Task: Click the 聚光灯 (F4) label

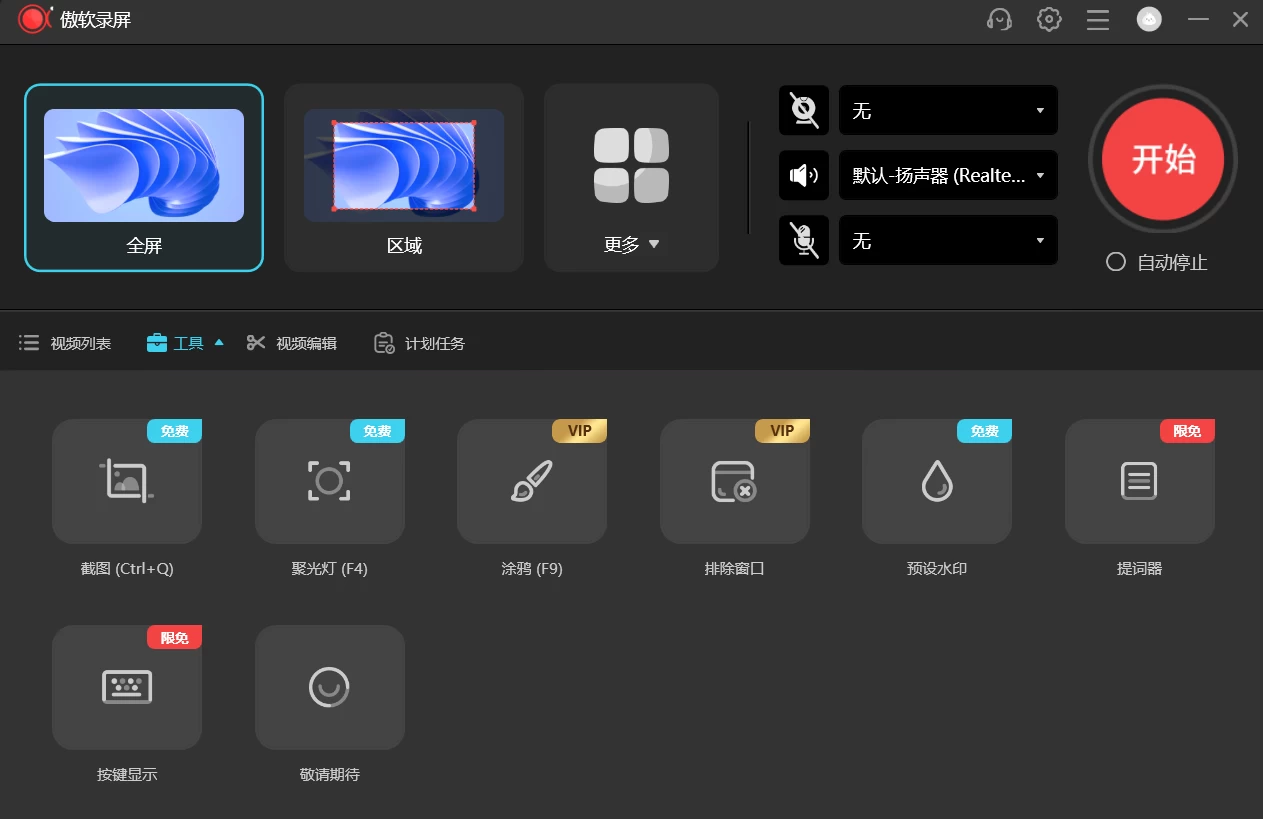Action: click(330, 569)
